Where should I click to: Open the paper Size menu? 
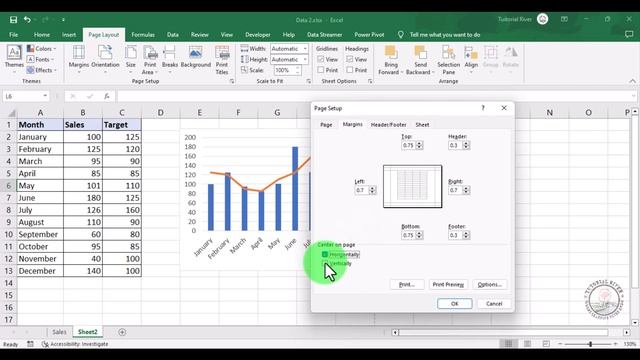click(131, 60)
